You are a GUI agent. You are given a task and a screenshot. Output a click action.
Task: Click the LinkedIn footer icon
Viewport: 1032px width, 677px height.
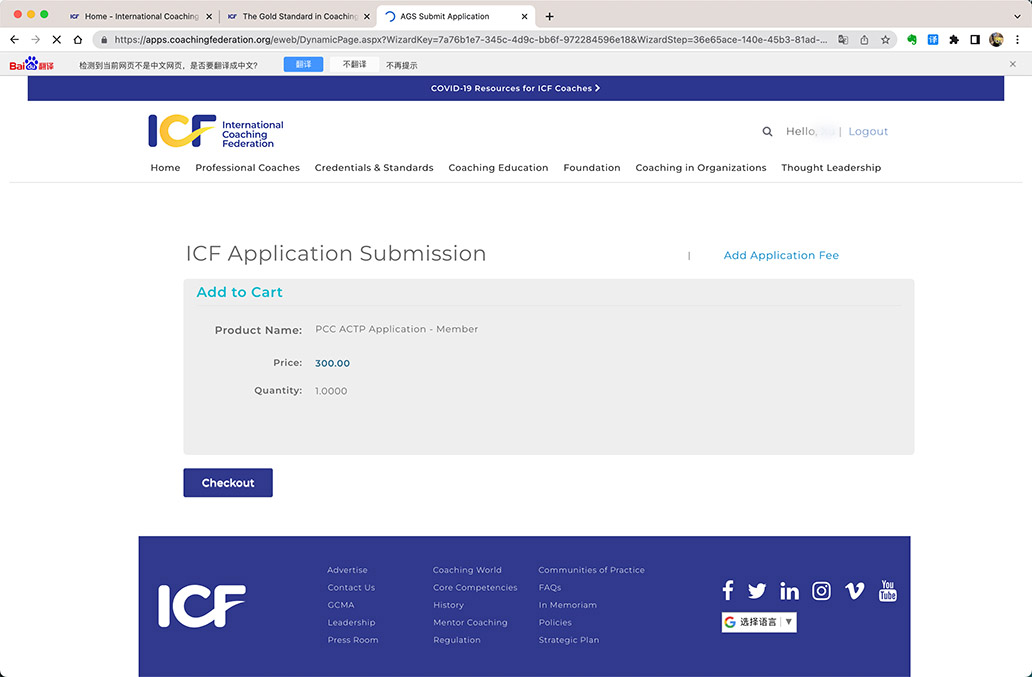(789, 591)
